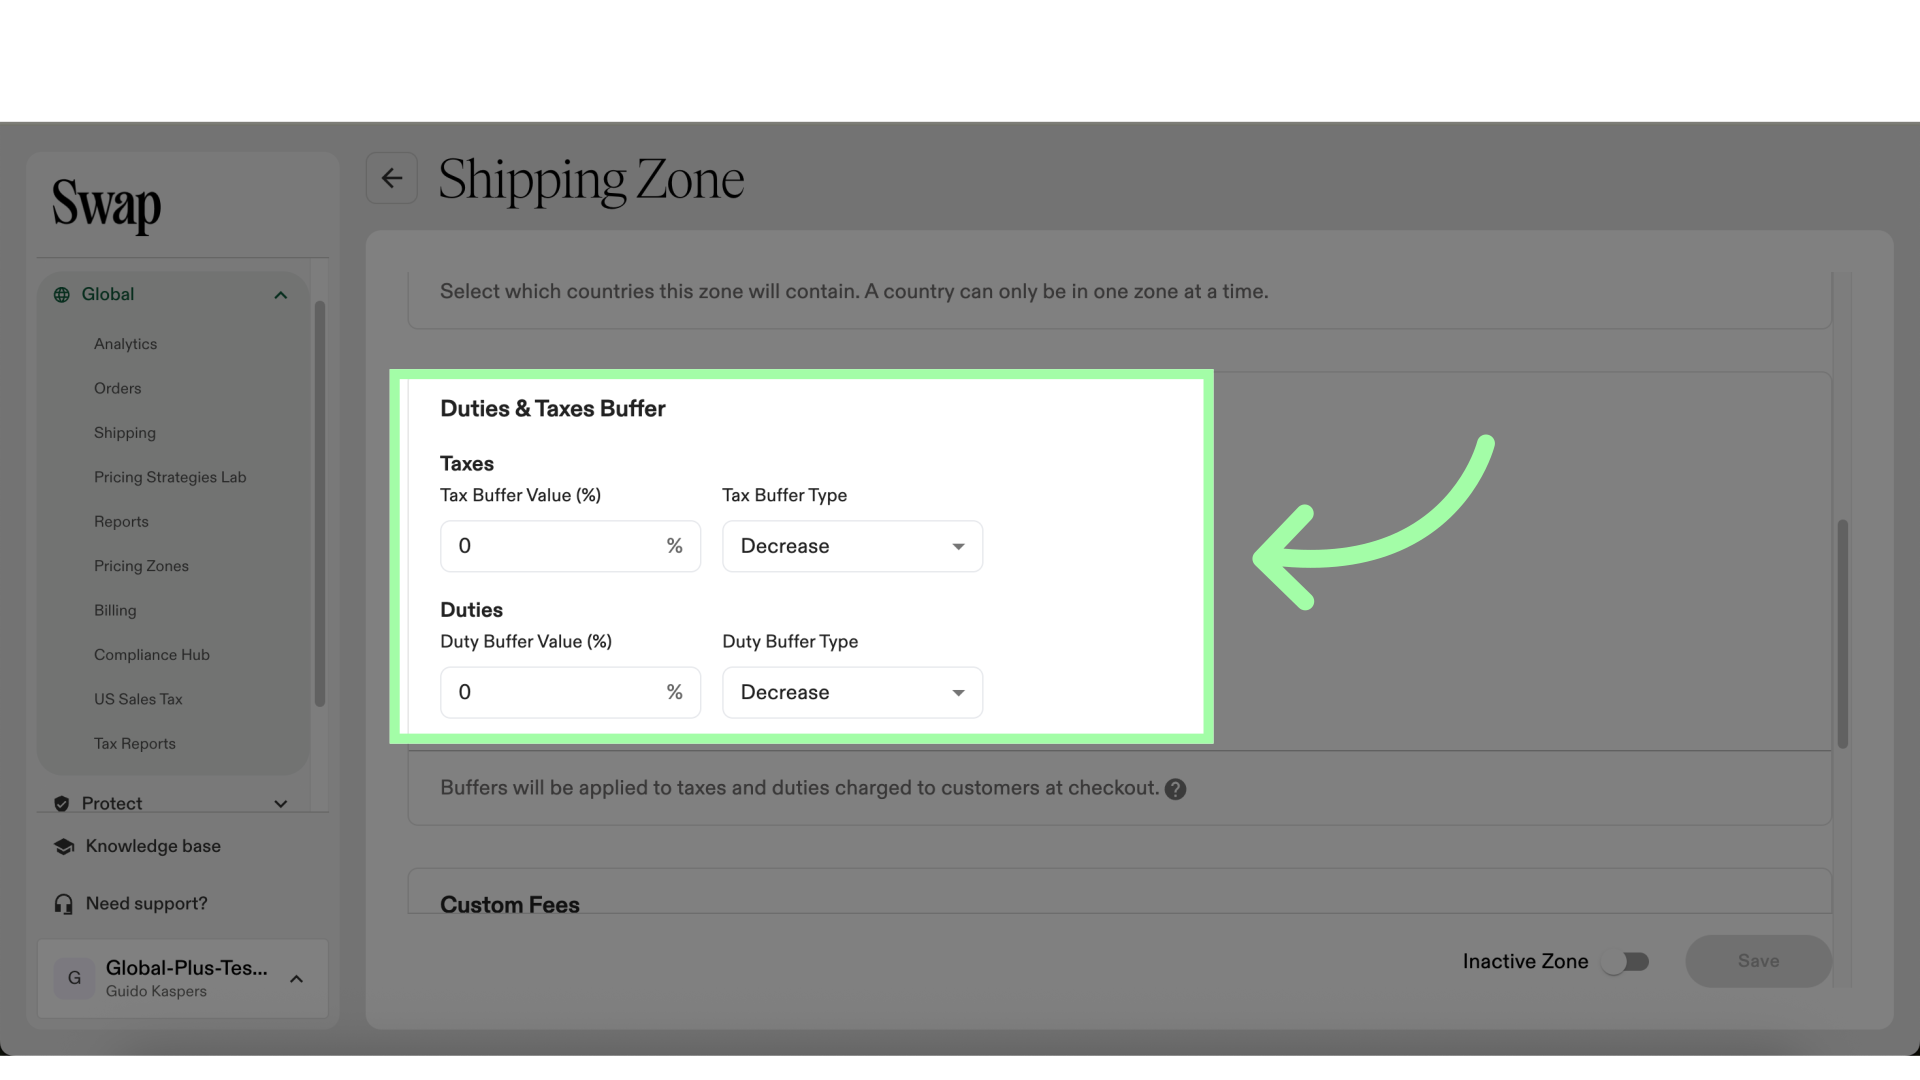Collapse the Global menu section
This screenshot has width=1920, height=1080.
point(281,295)
